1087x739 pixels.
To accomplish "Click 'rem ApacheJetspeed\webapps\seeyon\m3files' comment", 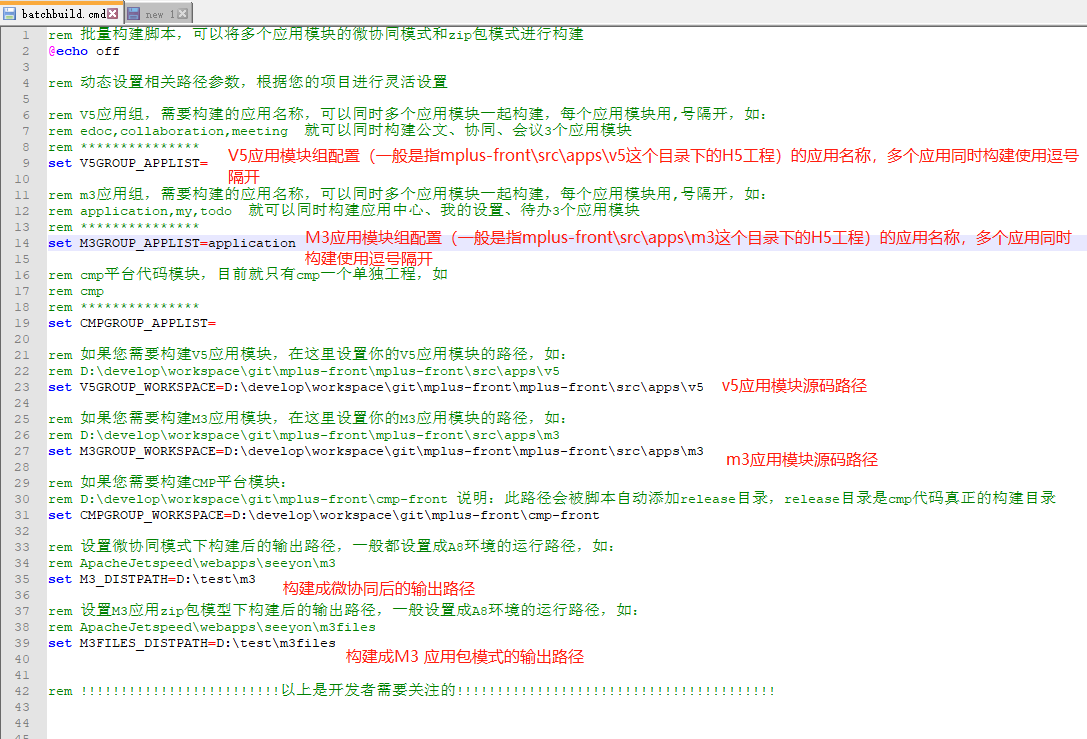I will point(212,627).
